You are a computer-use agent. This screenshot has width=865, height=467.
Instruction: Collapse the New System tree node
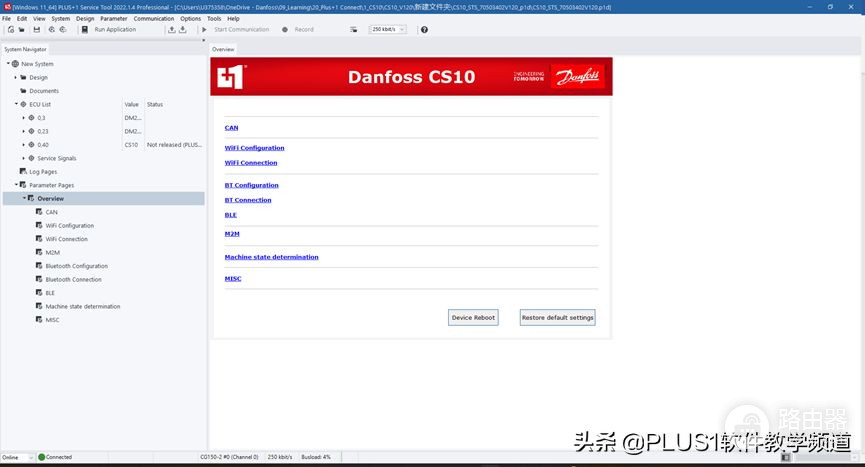pos(8,63)
